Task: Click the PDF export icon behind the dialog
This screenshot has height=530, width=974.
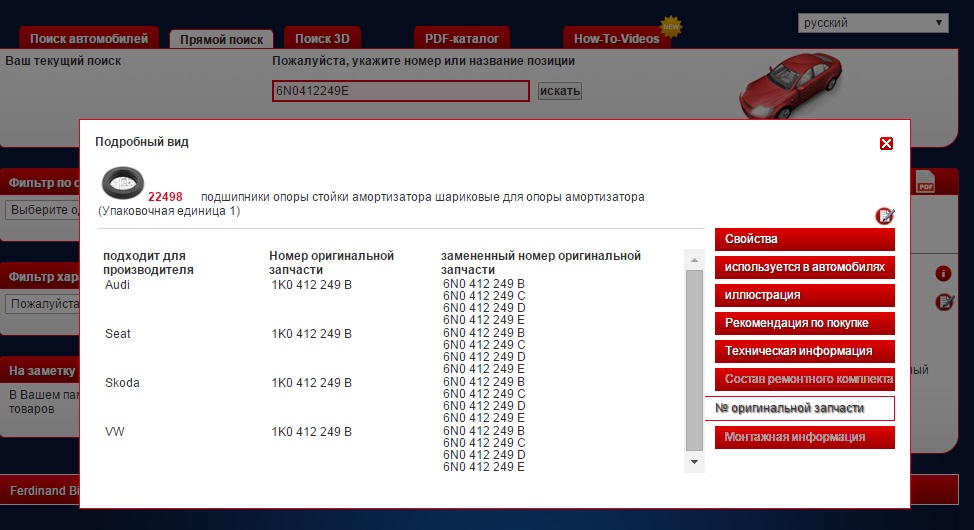Action: point(926,181)
